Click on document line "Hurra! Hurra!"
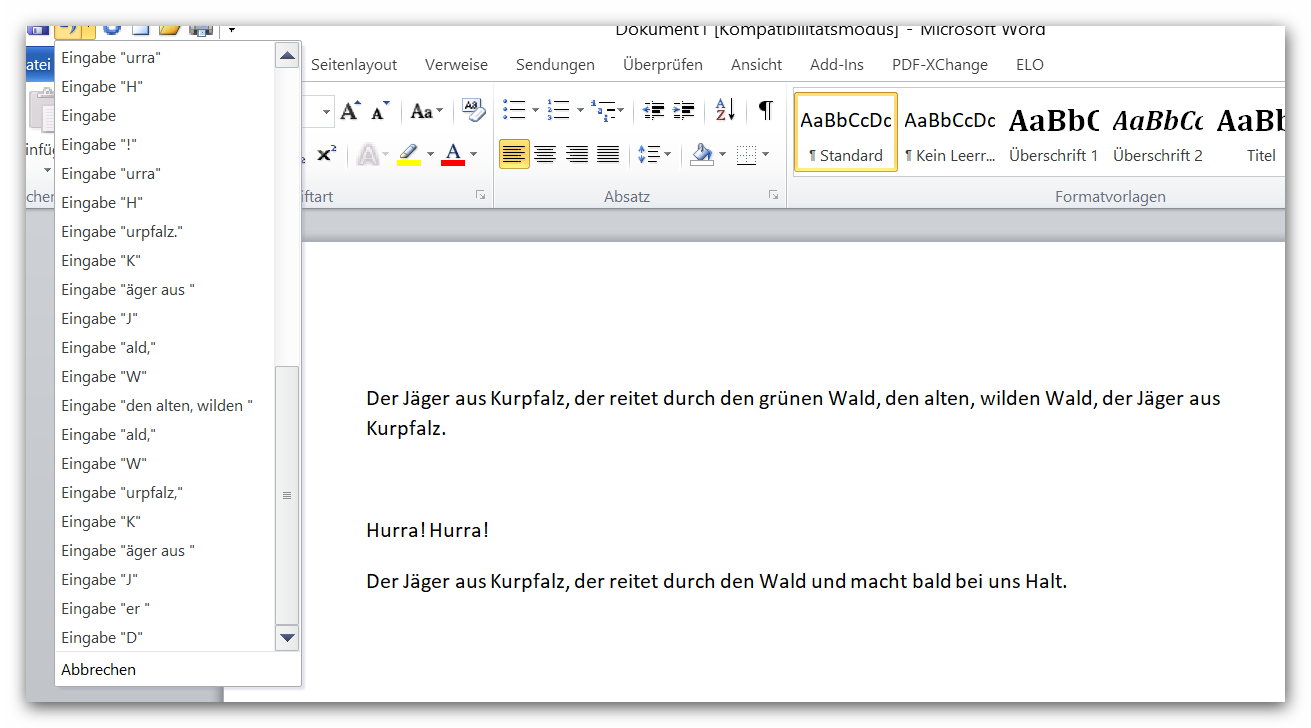The image size is (1311, 728). coord(427,530)
